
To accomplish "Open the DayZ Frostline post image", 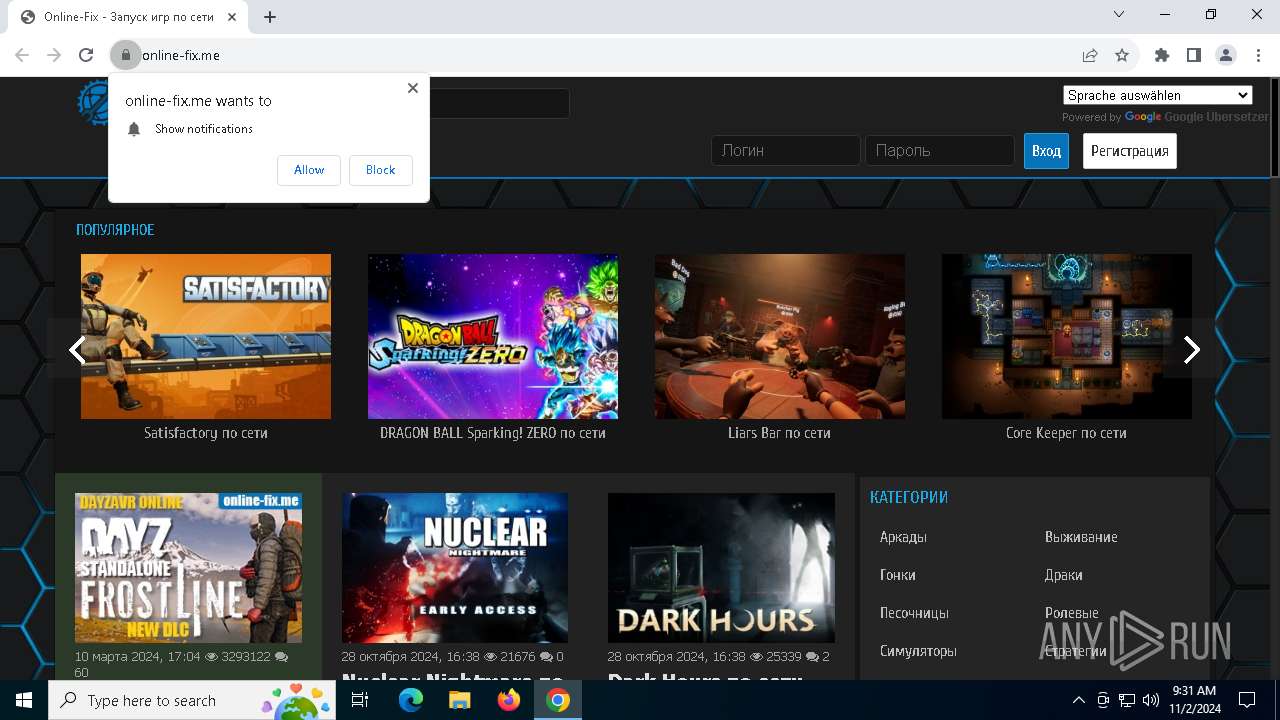I will pyautogui.click(x=188, y=567).
